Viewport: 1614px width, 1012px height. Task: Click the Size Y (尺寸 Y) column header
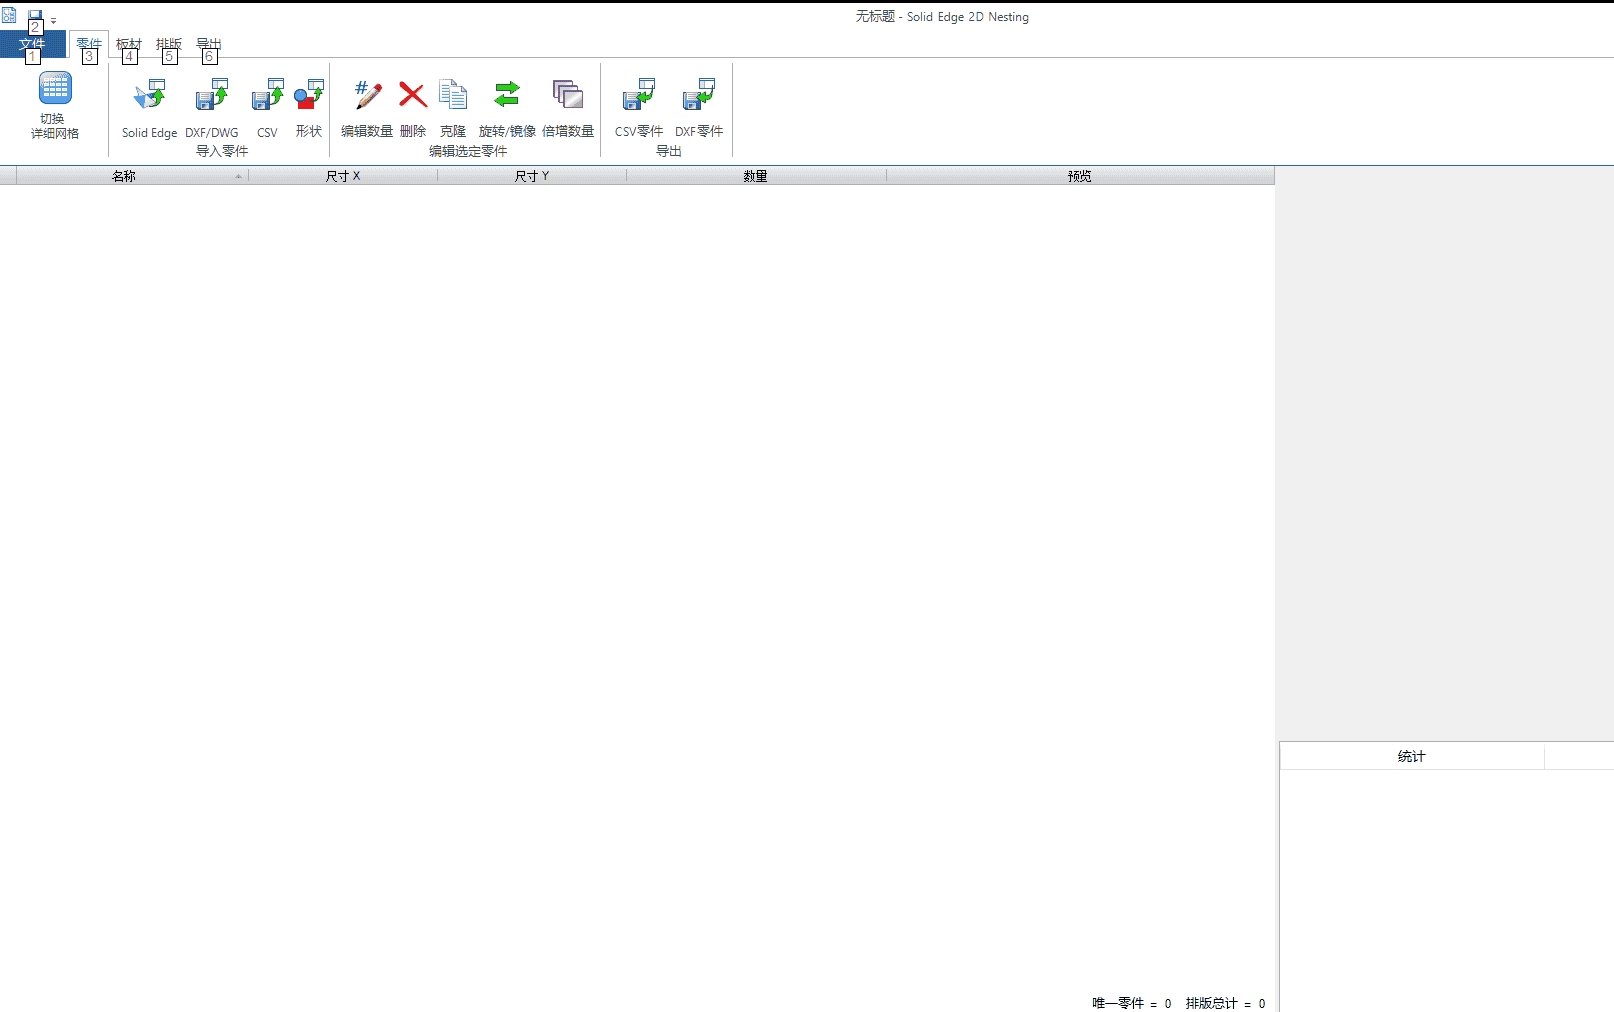pyautogui.click(x=532, y=176)
